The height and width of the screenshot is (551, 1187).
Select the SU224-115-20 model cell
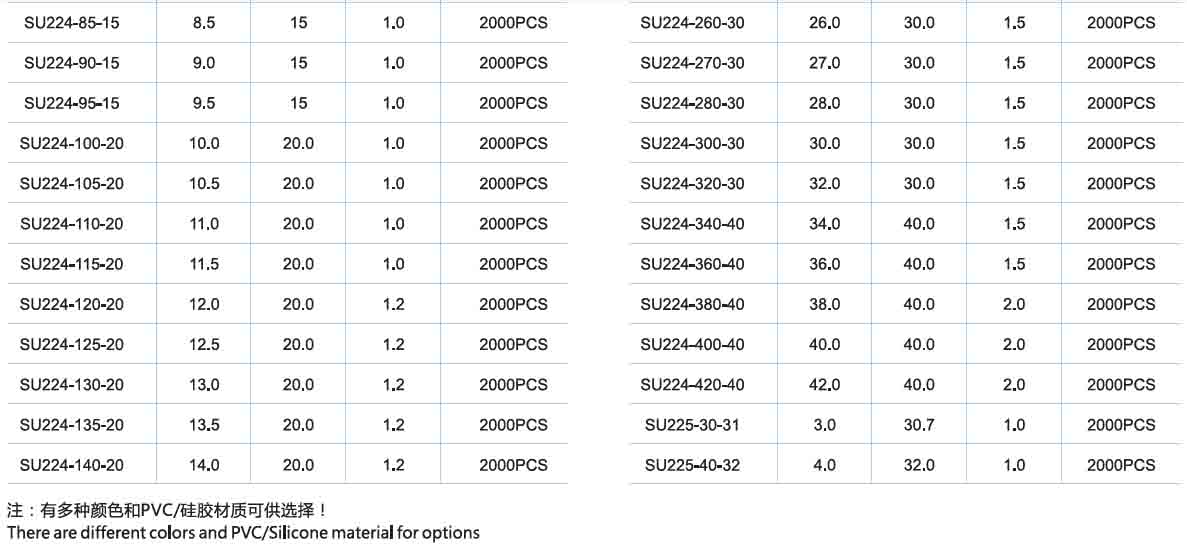coord(72,263)
